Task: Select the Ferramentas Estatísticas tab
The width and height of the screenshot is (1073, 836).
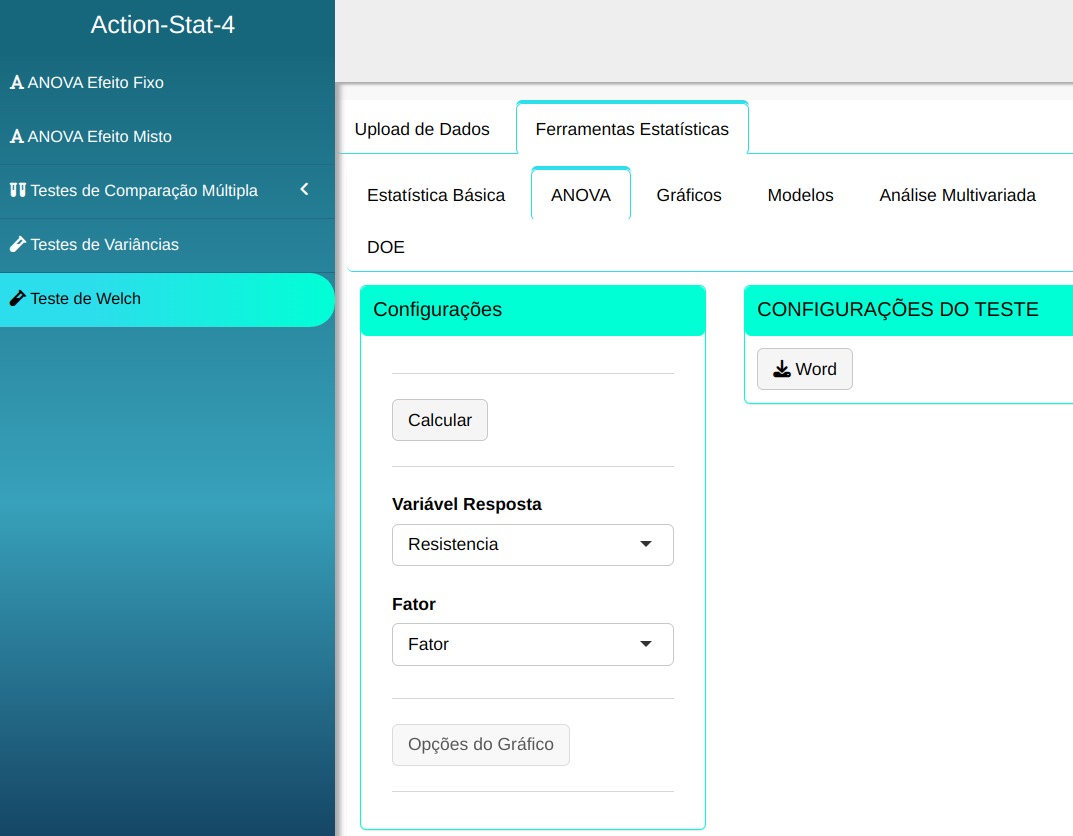Action: 632,129
